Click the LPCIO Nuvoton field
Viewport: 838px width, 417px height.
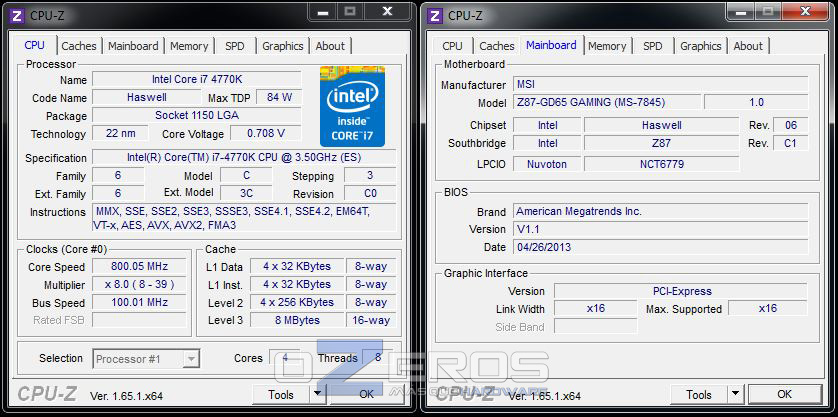pos(547,164)
